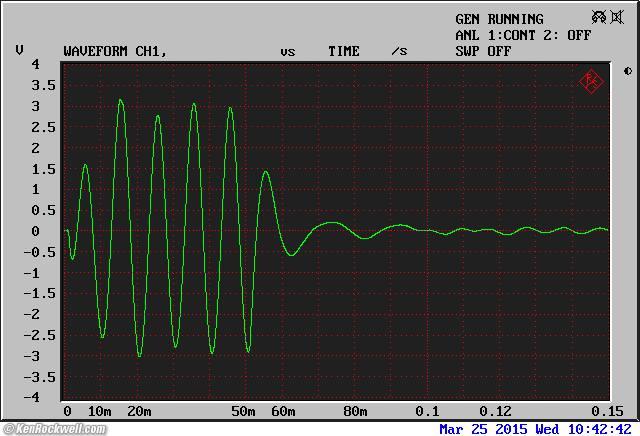640x436 pixels.
Task: Click the Mar 25 2015 Wed 10:42:42 timestamp
Action: [x=536, y=429]
